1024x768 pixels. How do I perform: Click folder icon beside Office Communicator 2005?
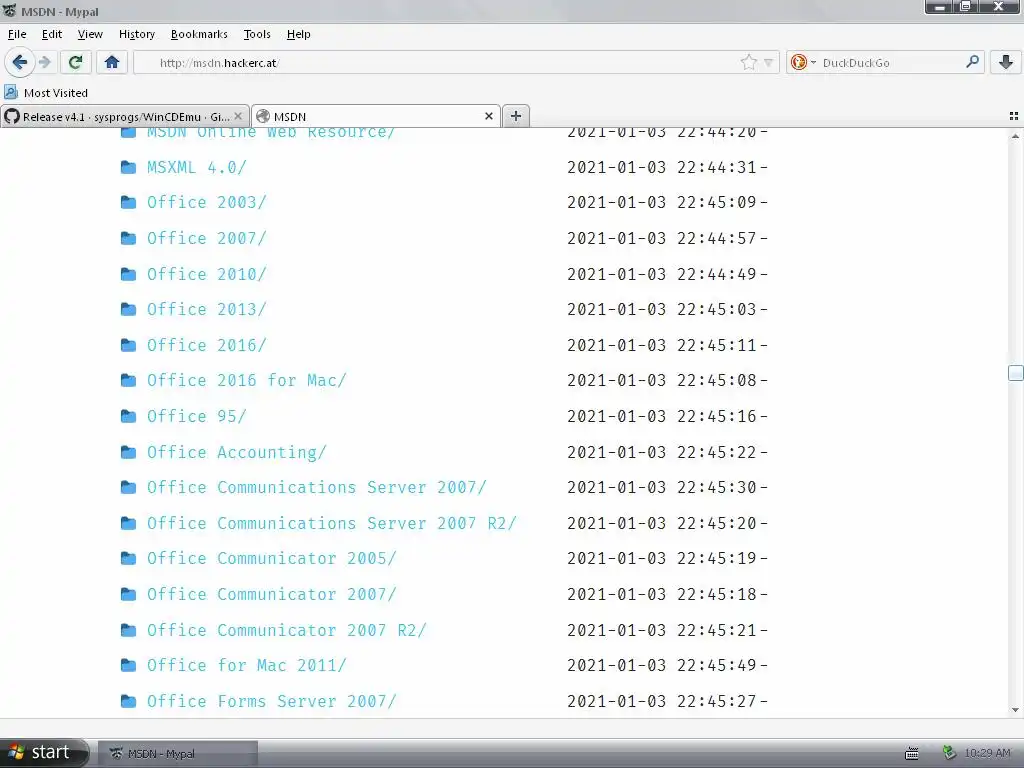coord(129,558)
